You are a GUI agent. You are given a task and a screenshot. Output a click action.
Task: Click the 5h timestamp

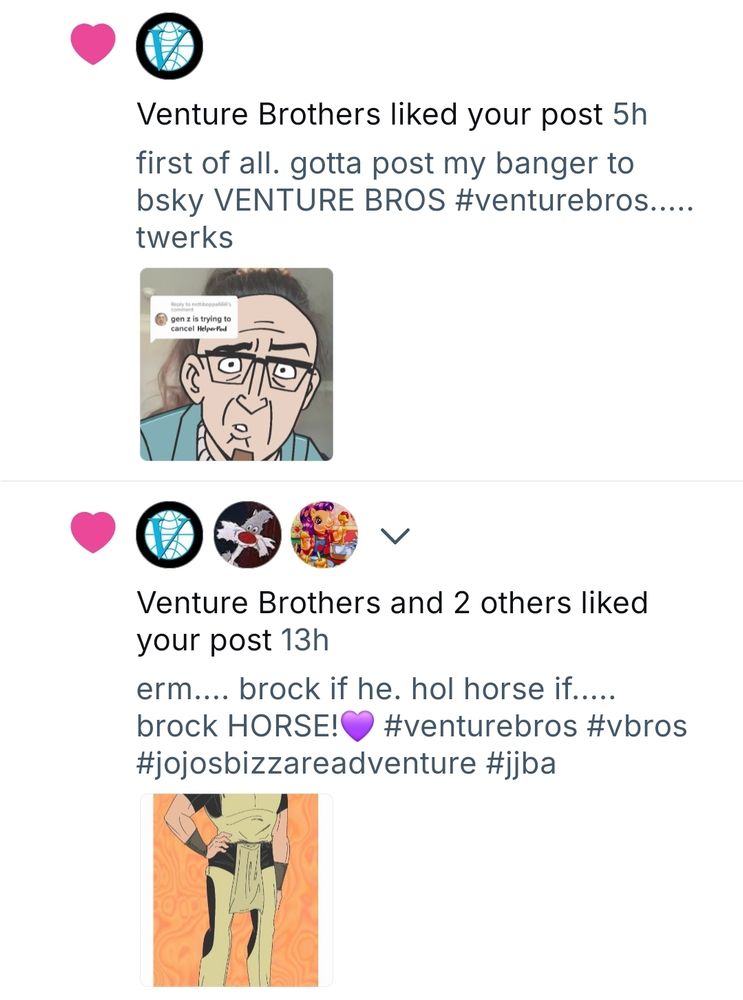coord(629,115)
